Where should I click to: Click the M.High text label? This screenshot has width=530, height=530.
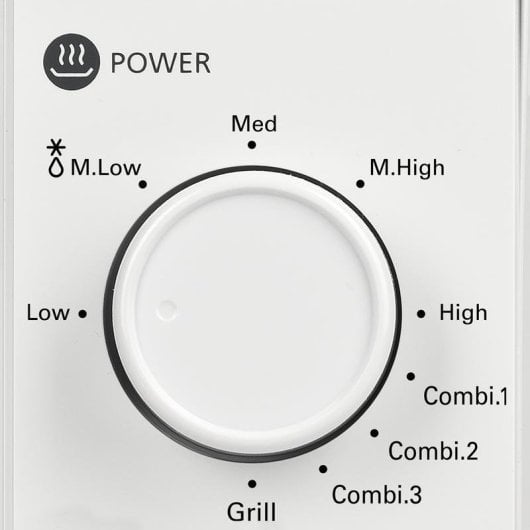[x=407, y=169]
